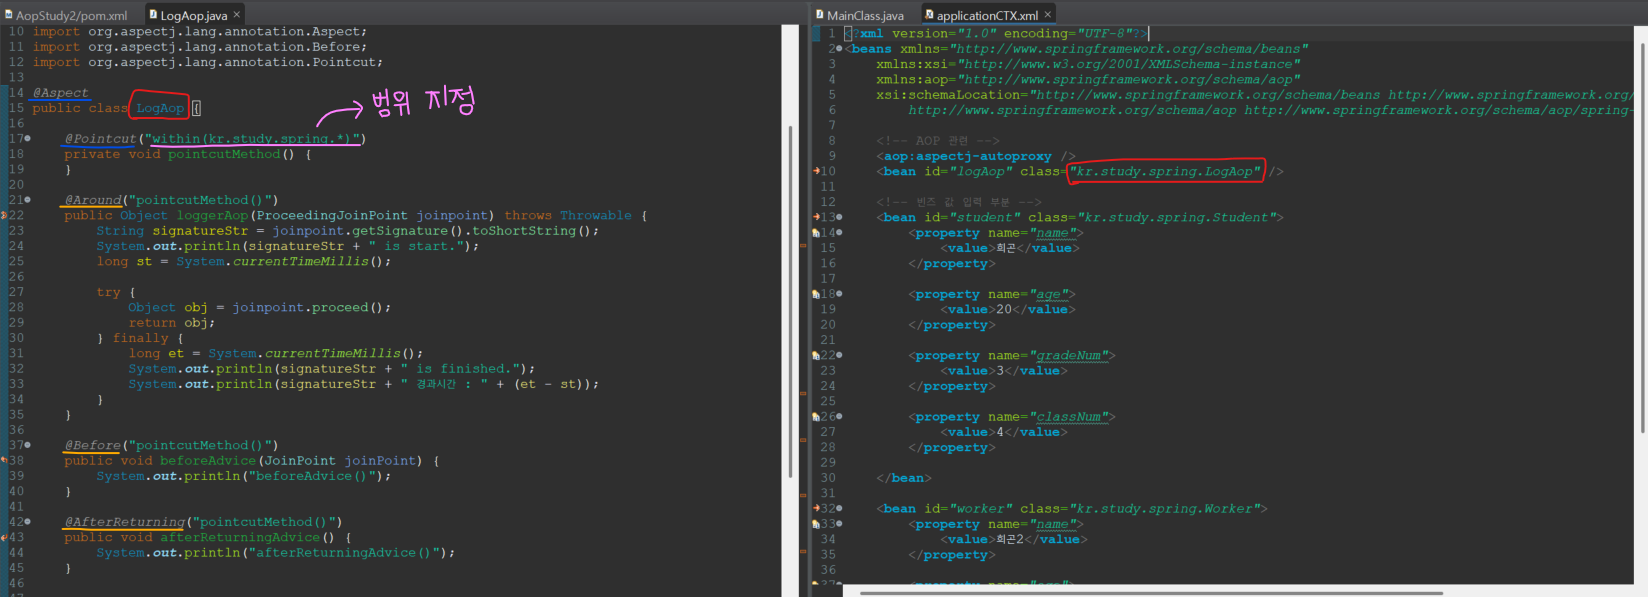This screenshot has width=1648, height=597.
Task: Click the gutter marker icon at XML line 26
Action: (x=817, y=417)
